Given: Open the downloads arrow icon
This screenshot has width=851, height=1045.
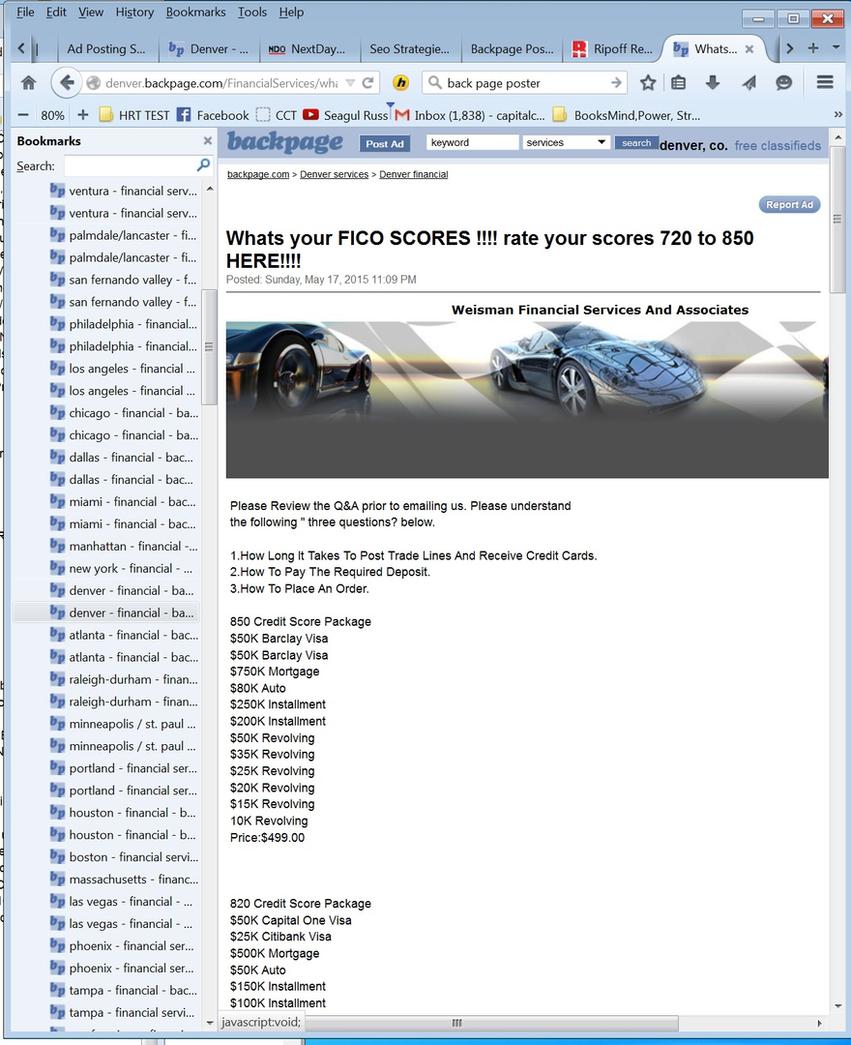Looking at the screenshot, I should pyautogui.click(x=712, y=83).
